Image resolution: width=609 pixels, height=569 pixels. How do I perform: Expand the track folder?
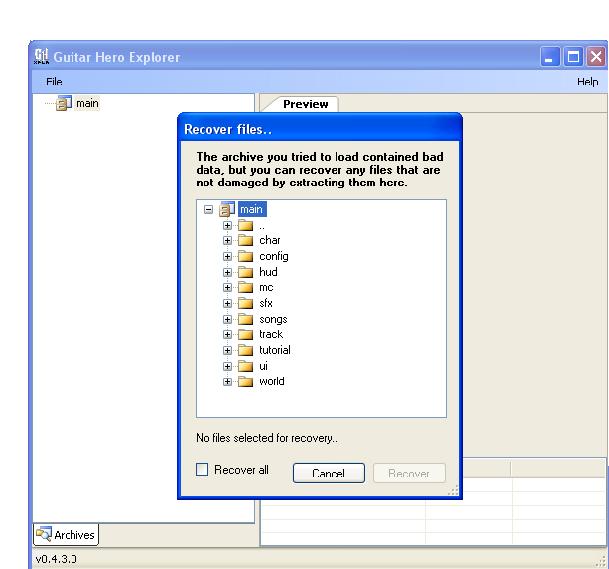click(x=228, y=334)
